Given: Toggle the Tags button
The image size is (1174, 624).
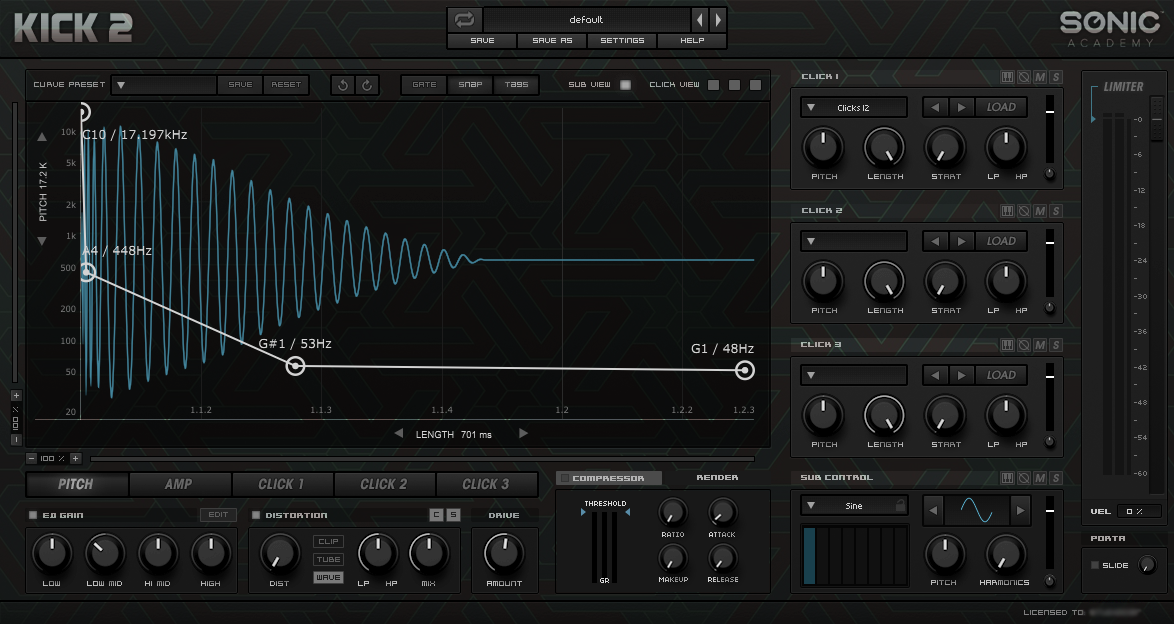Looking at the screenshot, I should [516, 85].
